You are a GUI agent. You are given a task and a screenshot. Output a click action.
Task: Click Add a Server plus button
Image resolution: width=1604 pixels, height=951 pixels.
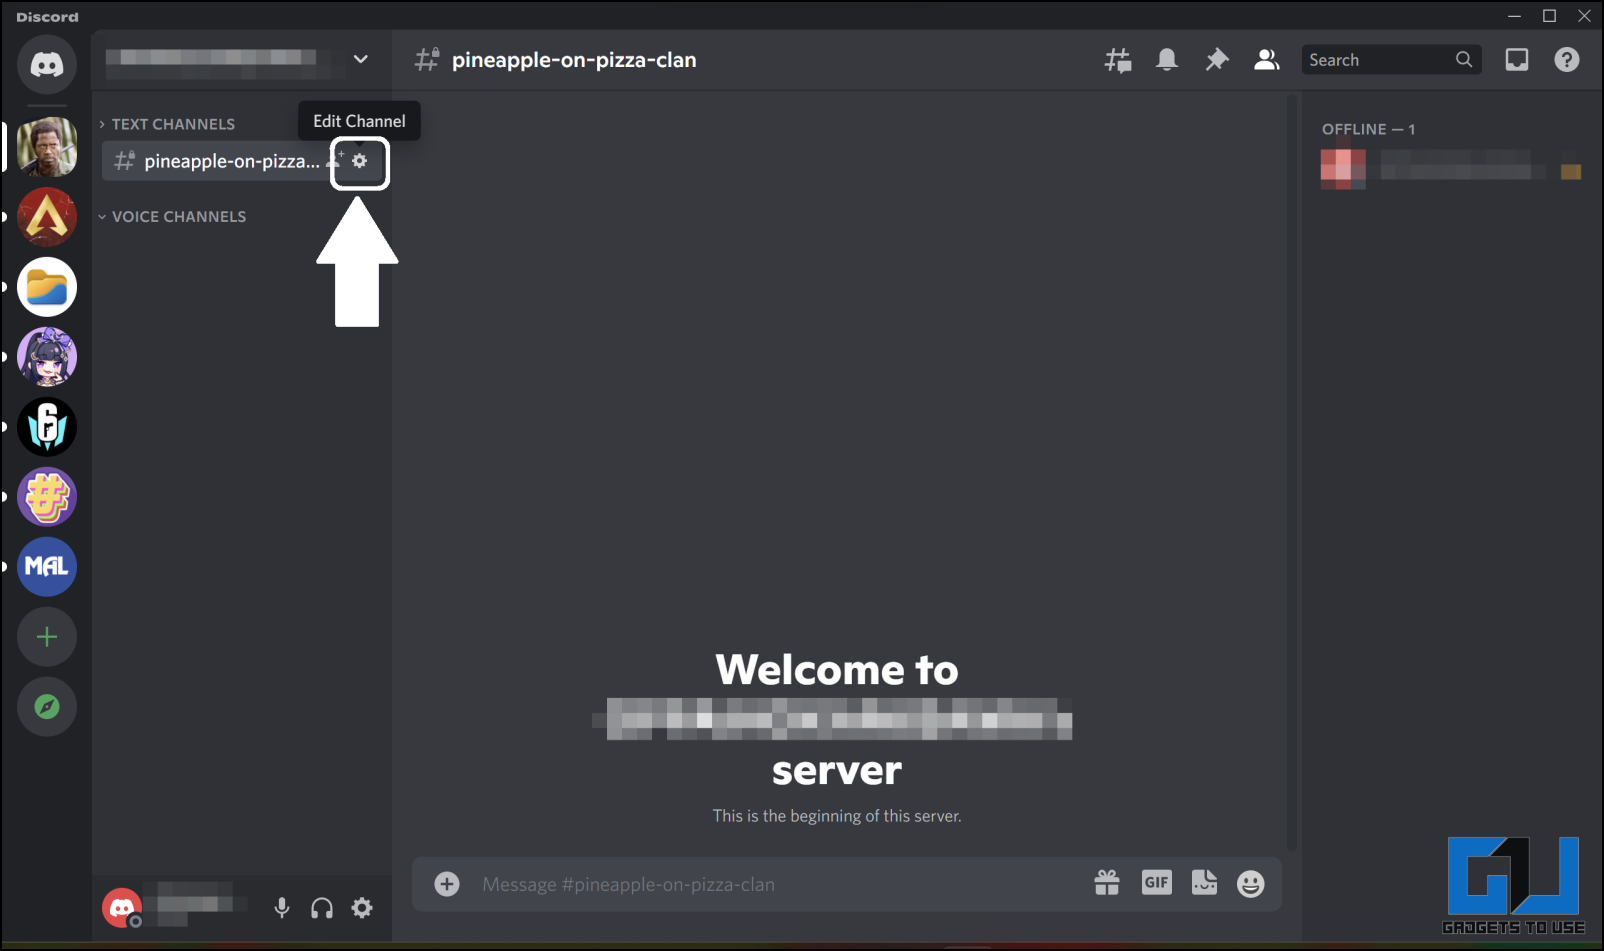click(47, 637)
